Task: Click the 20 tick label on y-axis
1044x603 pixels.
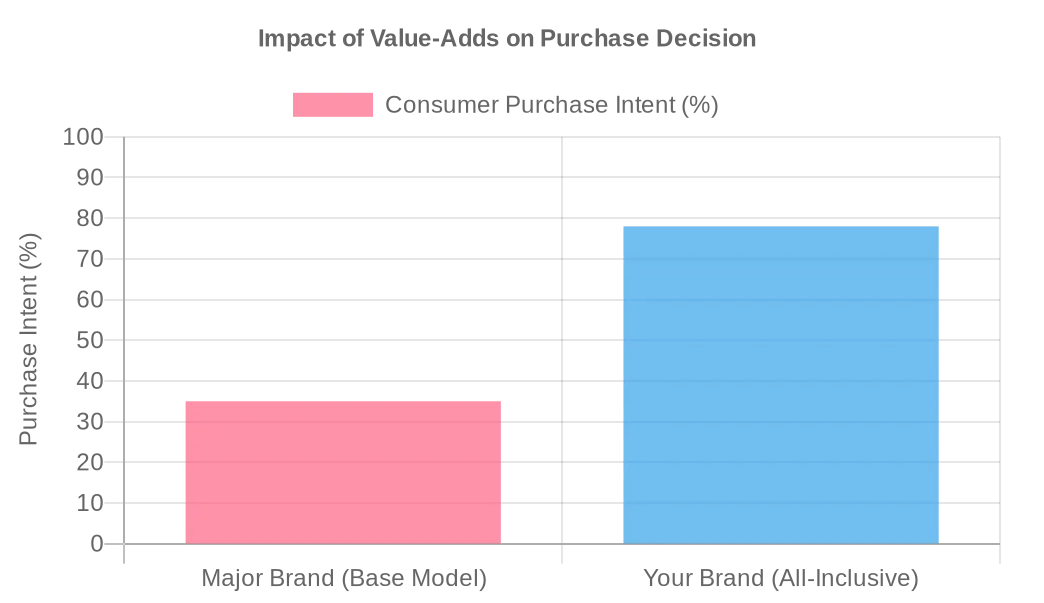Action: [90, 462]
